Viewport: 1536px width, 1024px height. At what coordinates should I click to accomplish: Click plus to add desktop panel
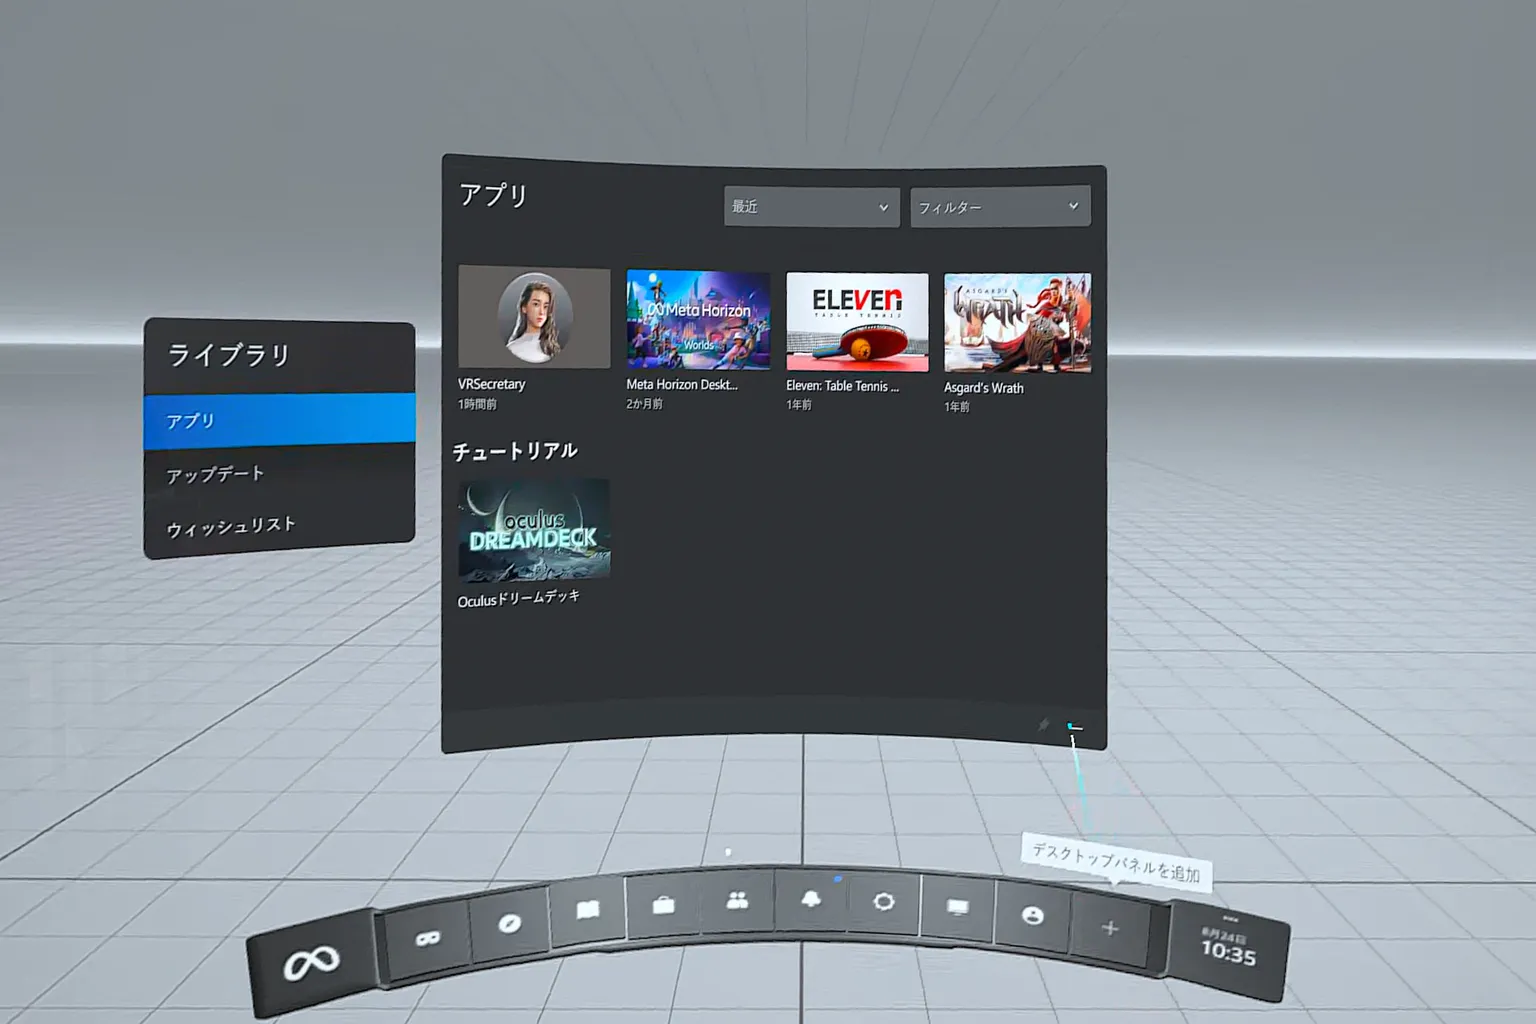[1110, 928]
